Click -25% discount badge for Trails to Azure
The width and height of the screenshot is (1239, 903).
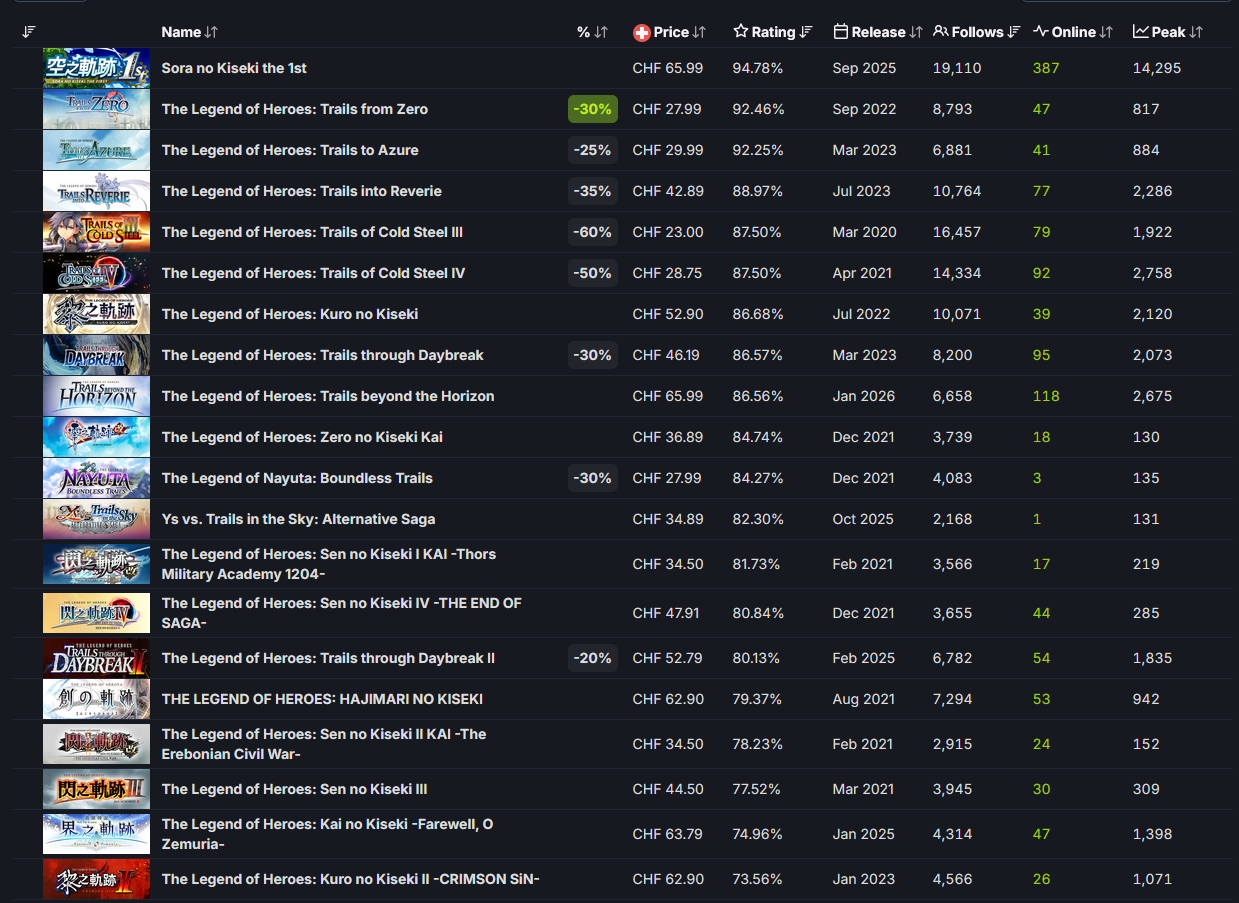coord(593,150)
